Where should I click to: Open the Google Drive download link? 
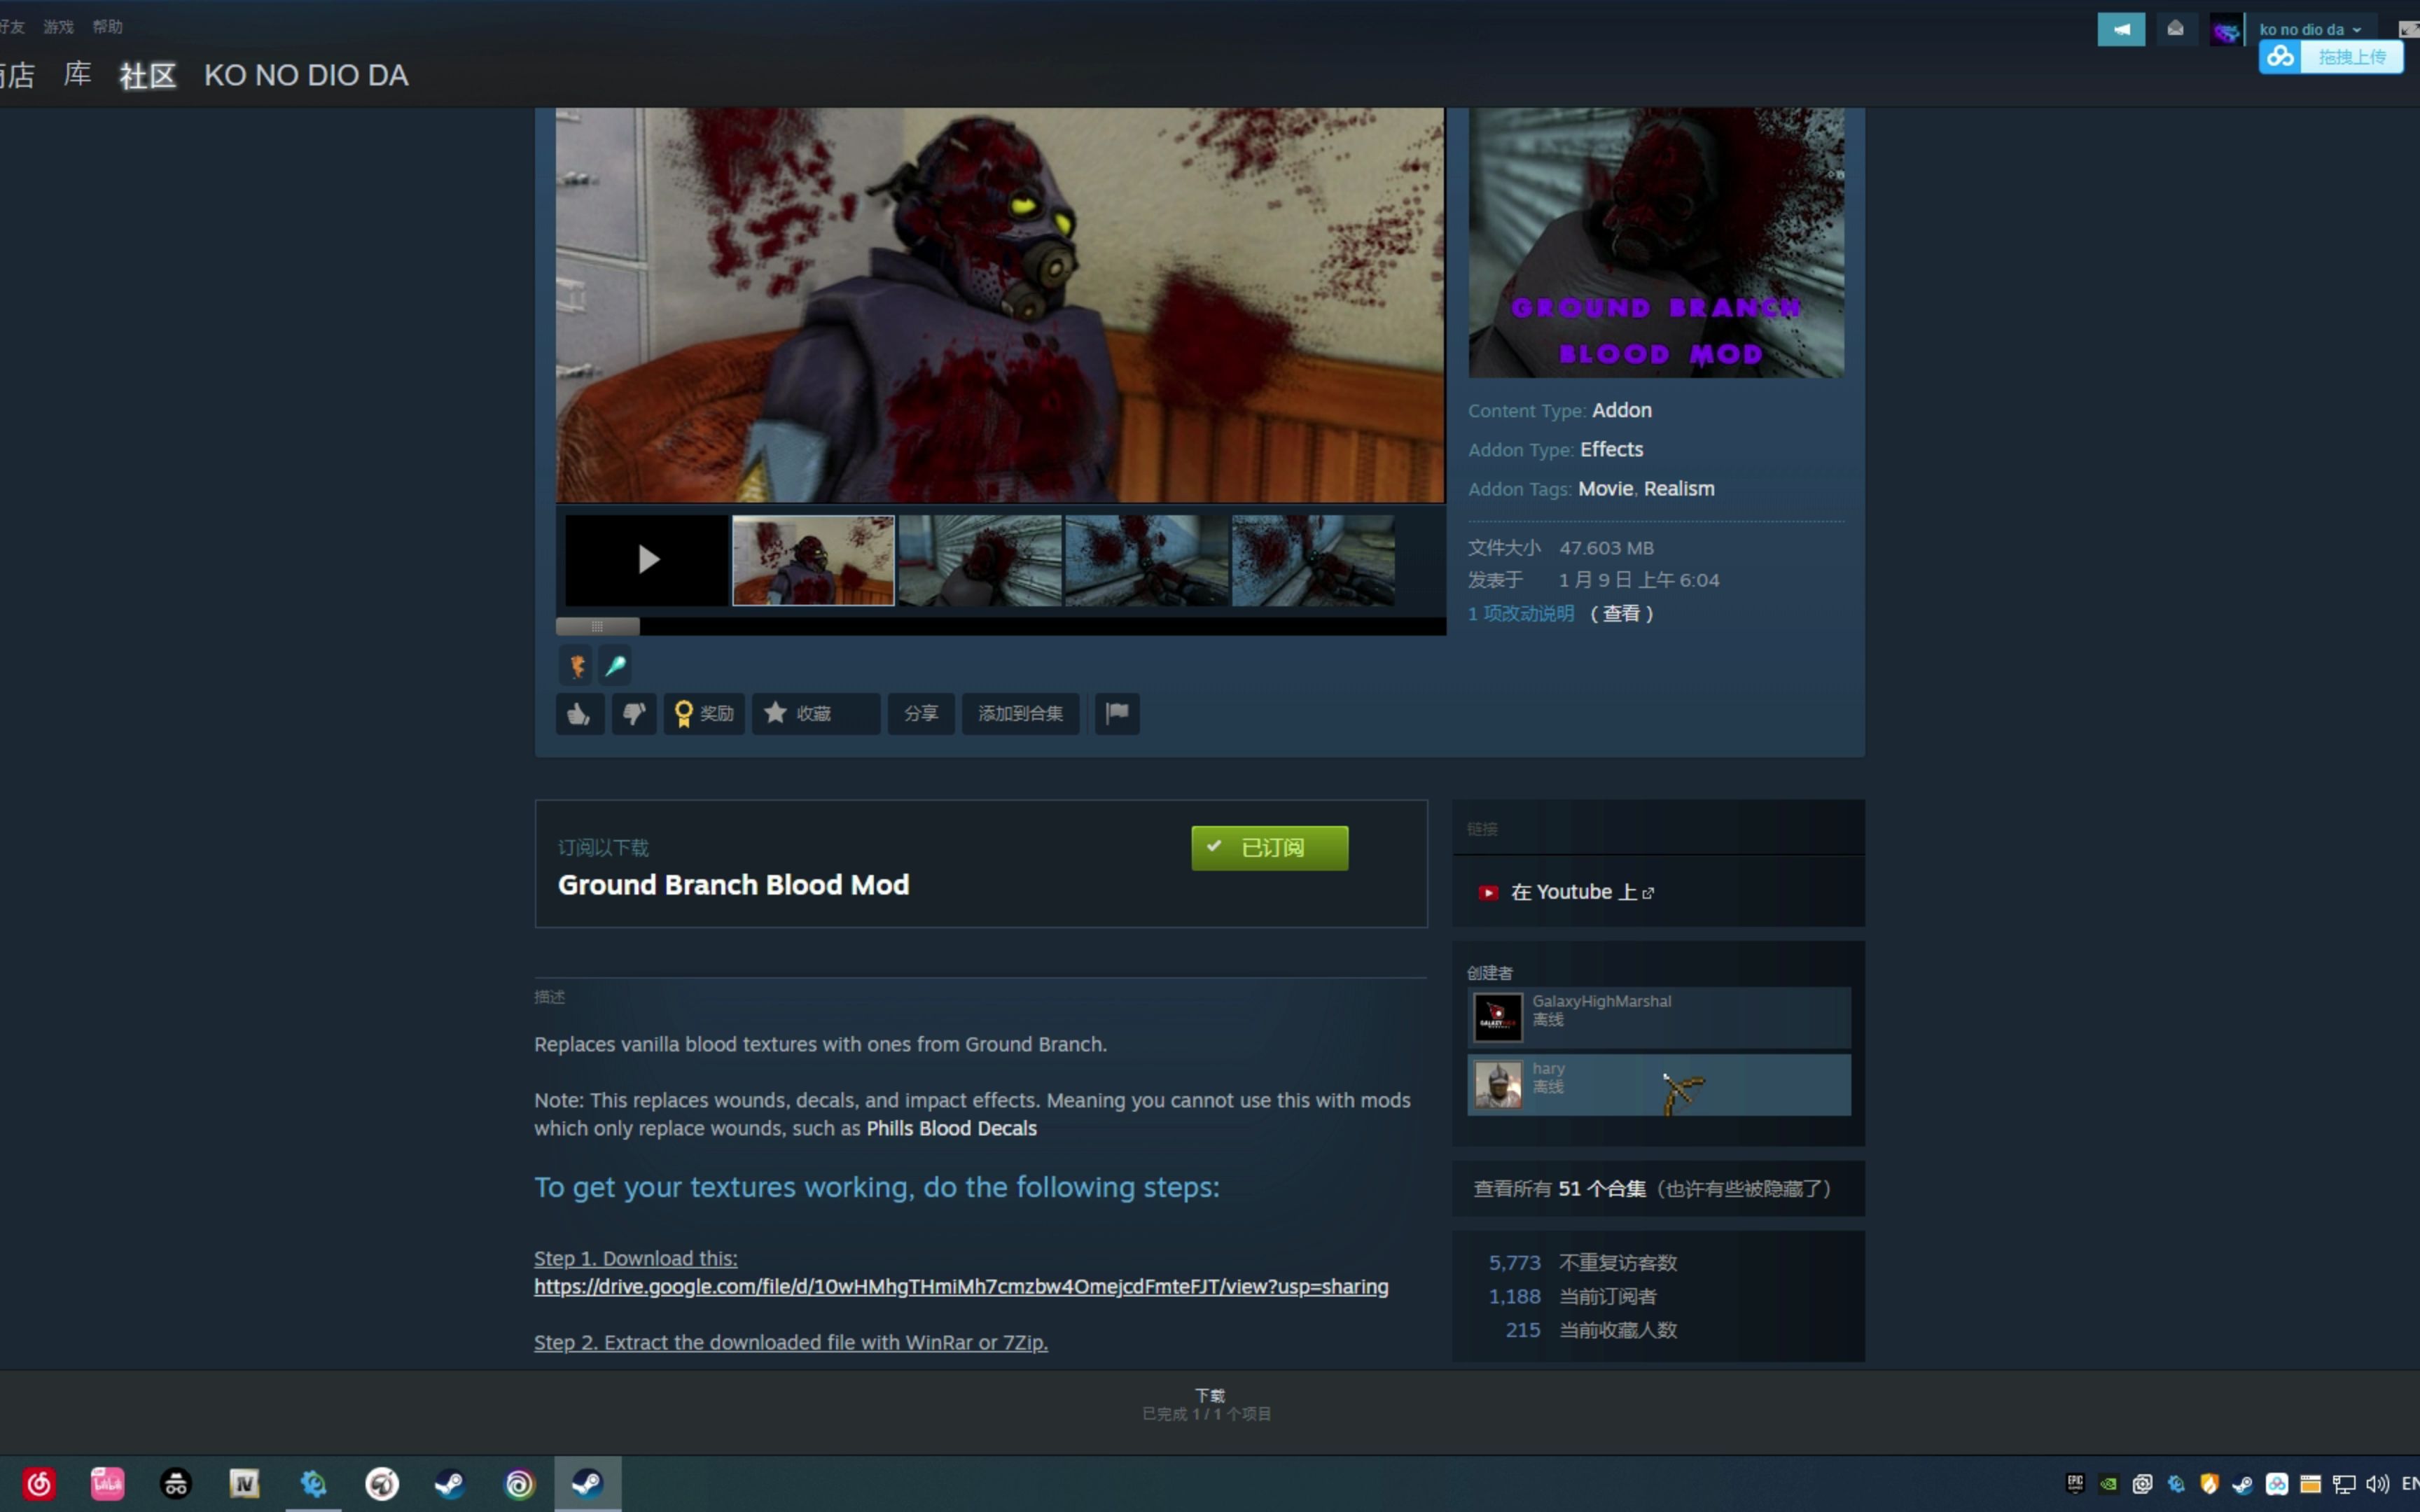[960, 1286]
